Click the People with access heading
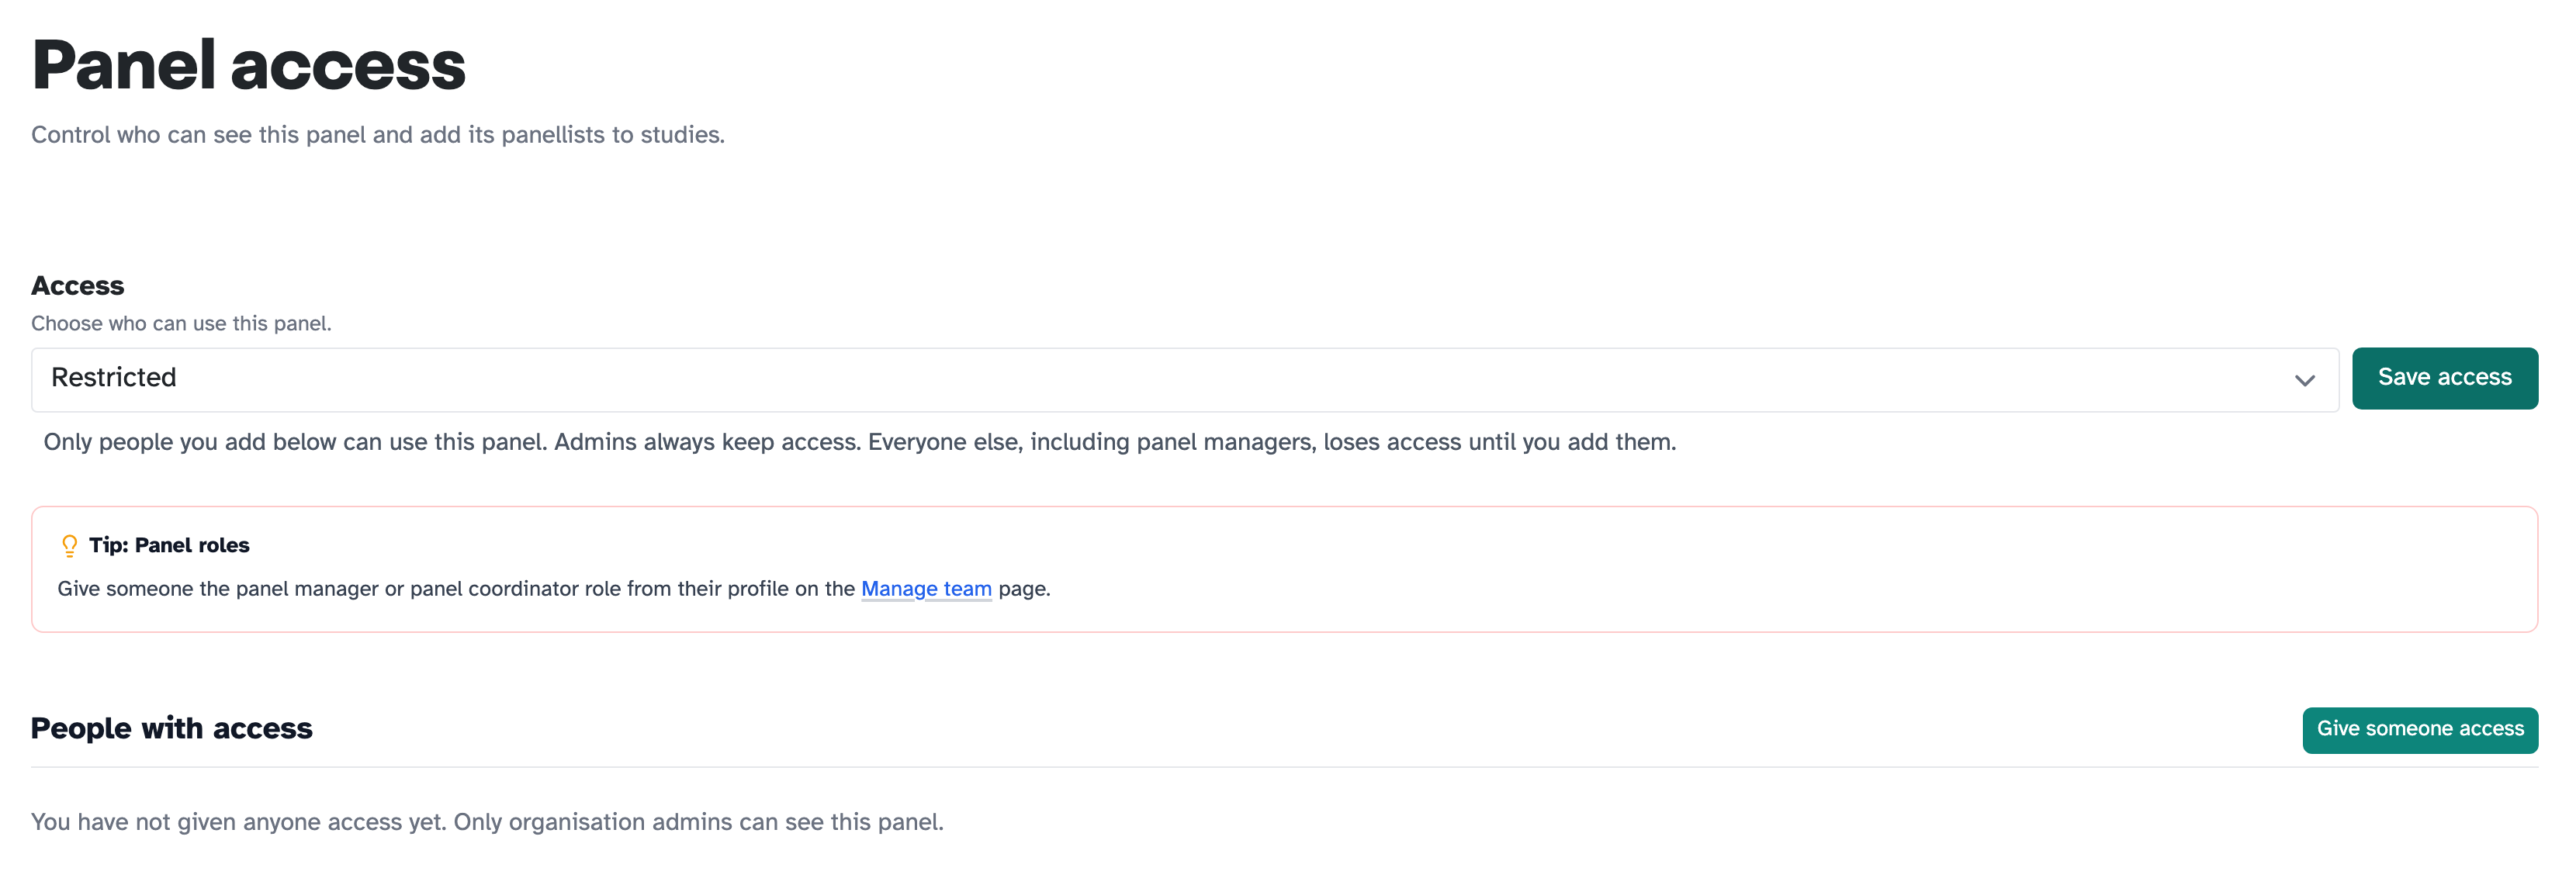2576x892 pixels. click(x=171, y=728)
